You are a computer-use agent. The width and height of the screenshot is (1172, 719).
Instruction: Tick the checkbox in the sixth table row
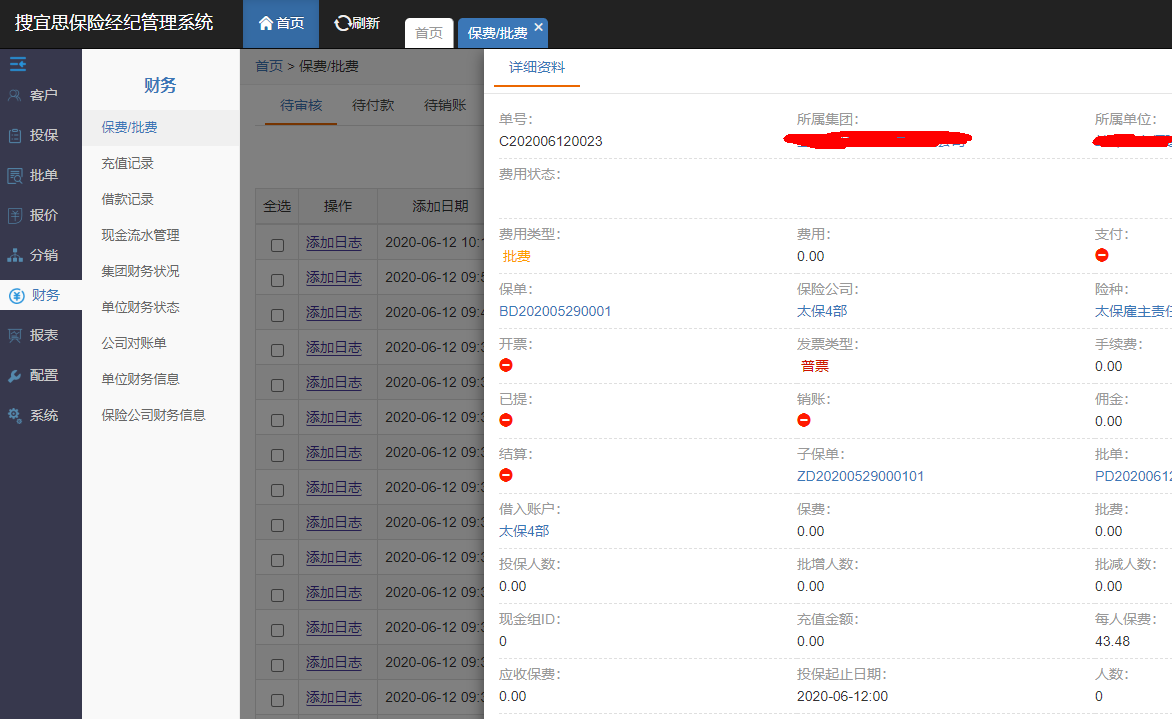pos(277,420)
